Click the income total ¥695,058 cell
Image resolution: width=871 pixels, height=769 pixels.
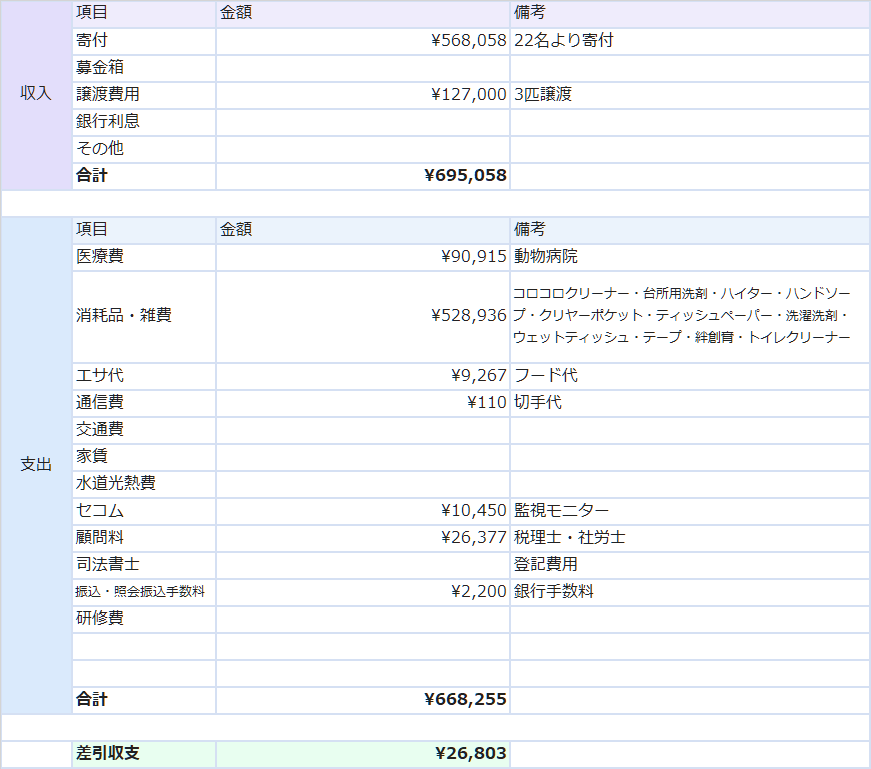(x=362, y=176)
